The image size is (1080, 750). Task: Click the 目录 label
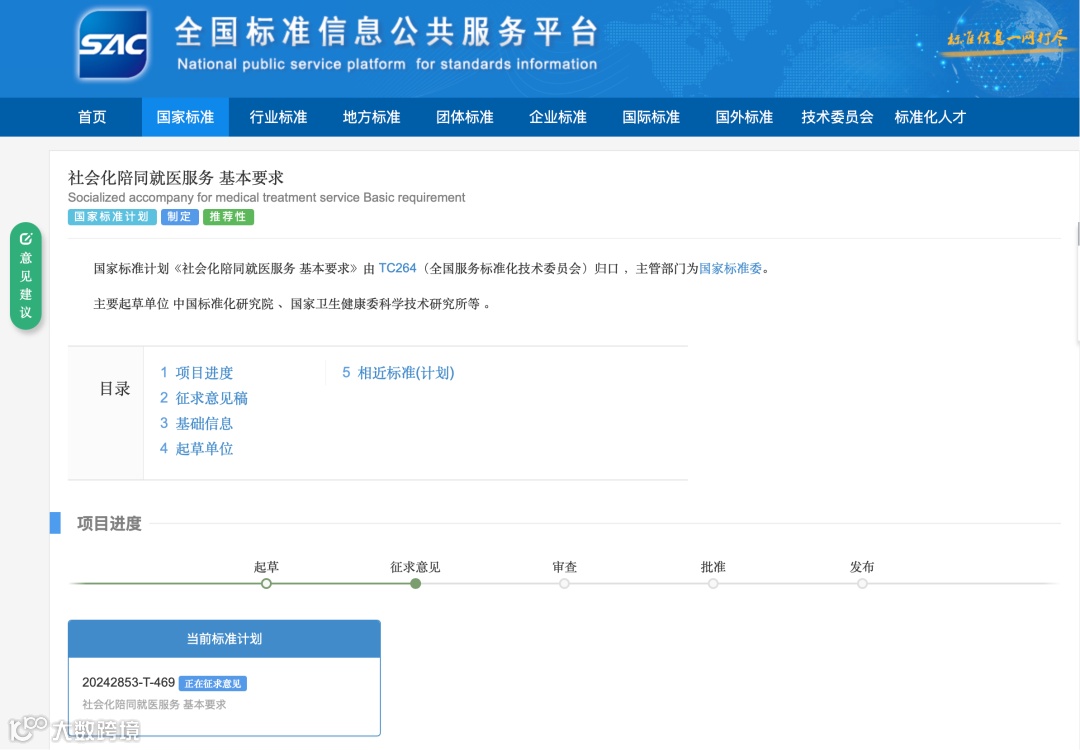114,388
